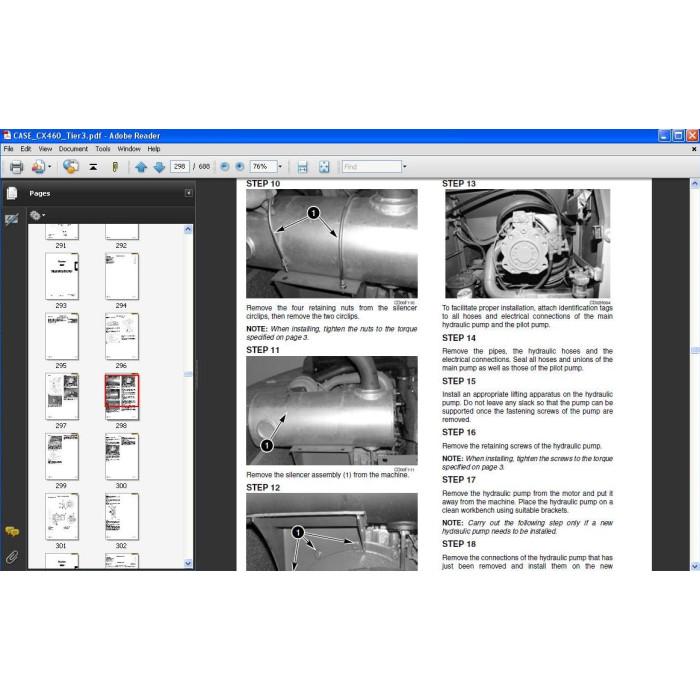The height and width of the screenshot is (700, 700).
Task: Open the Window menu
Action: point(129,149)
